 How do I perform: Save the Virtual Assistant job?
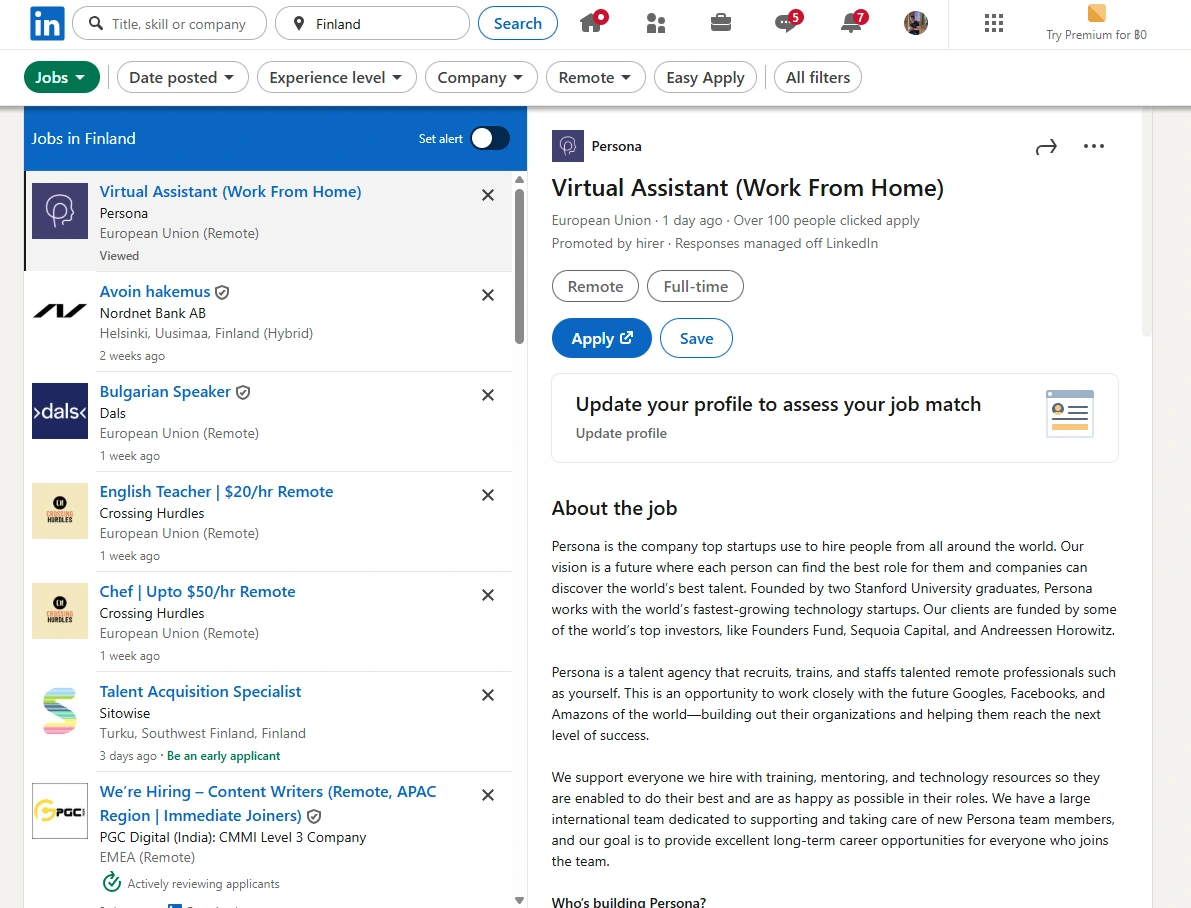pos(696,338)
